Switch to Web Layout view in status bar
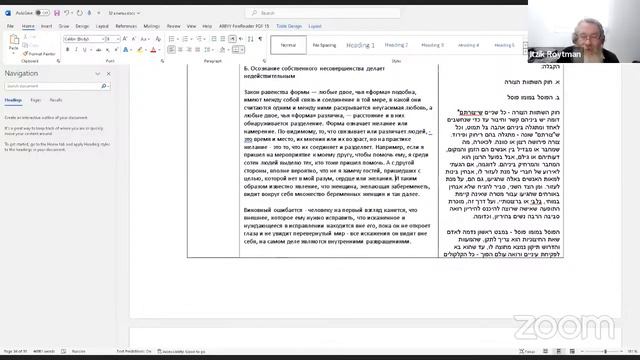This screenshot has height=360, width=640. click(x=572, y=351)
